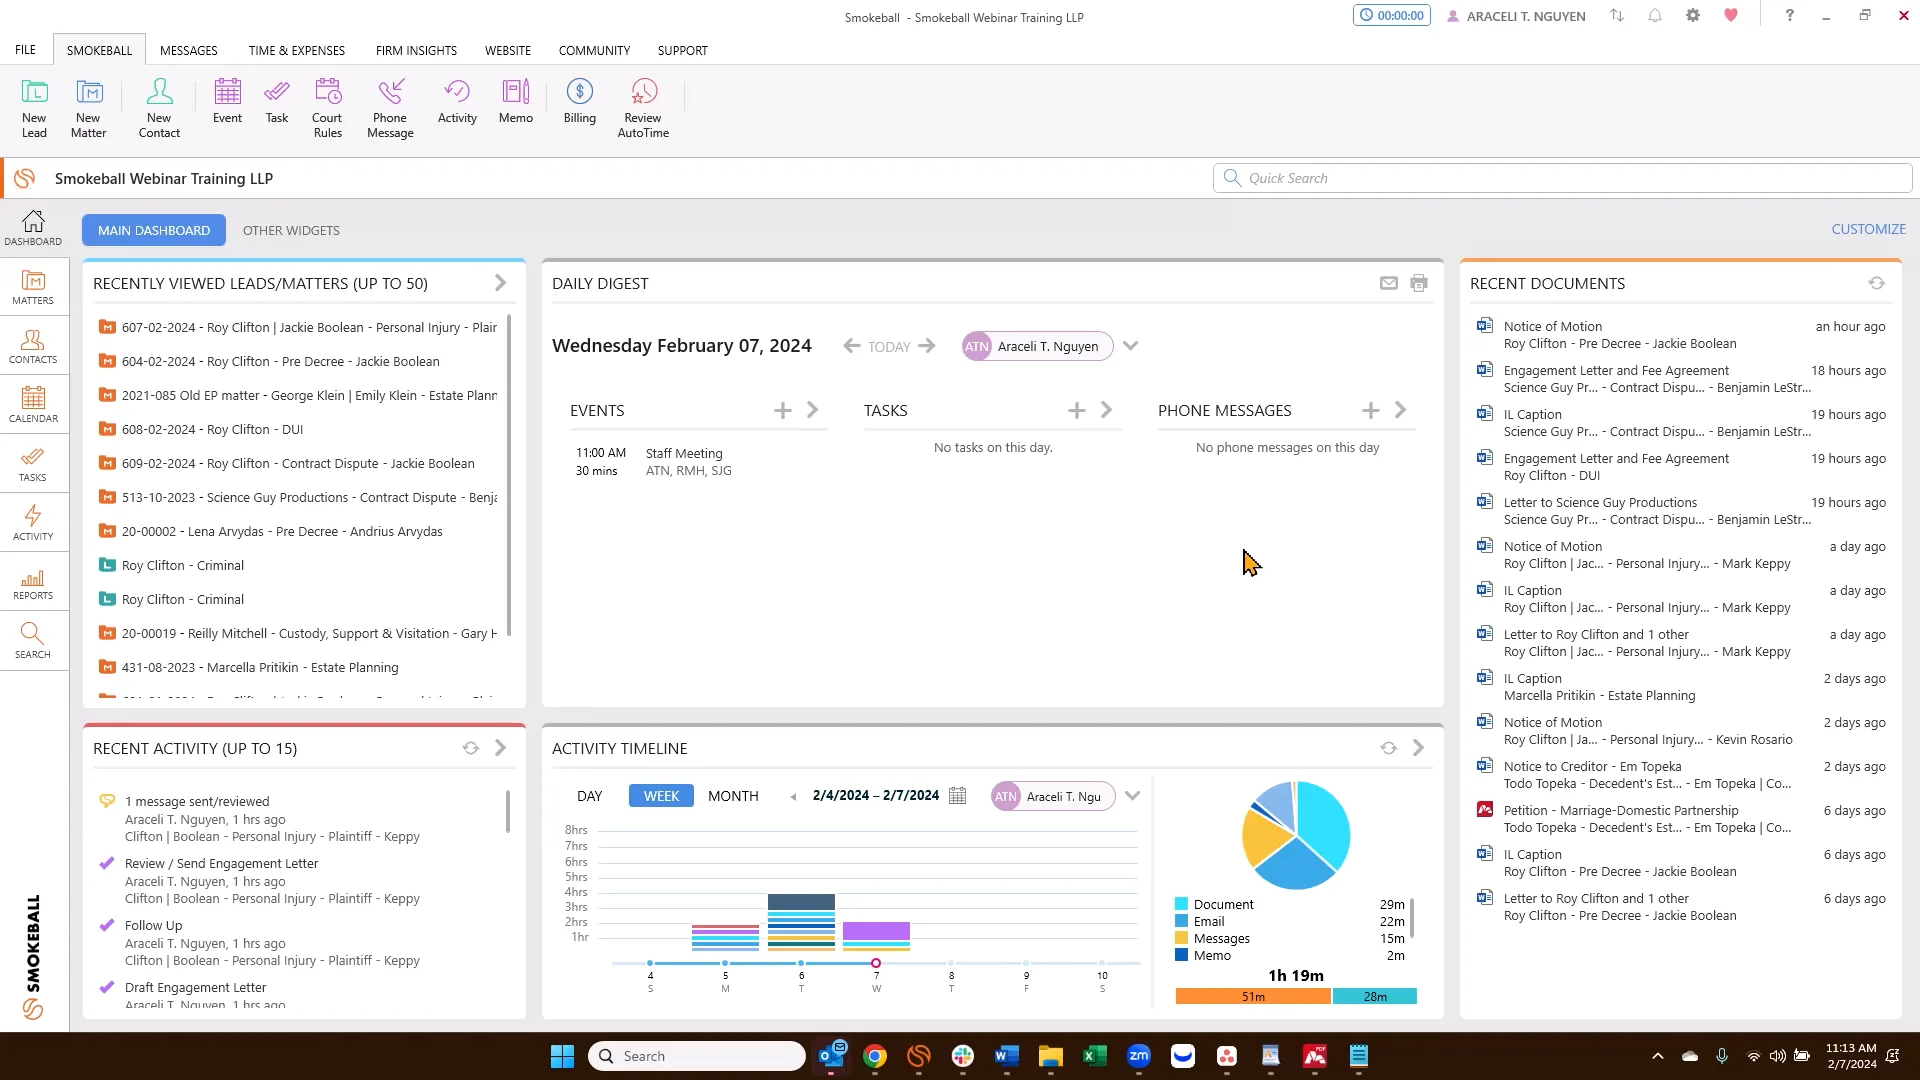
Task: Start the 00:00:00 timer
Action: tap(1391, 16)
